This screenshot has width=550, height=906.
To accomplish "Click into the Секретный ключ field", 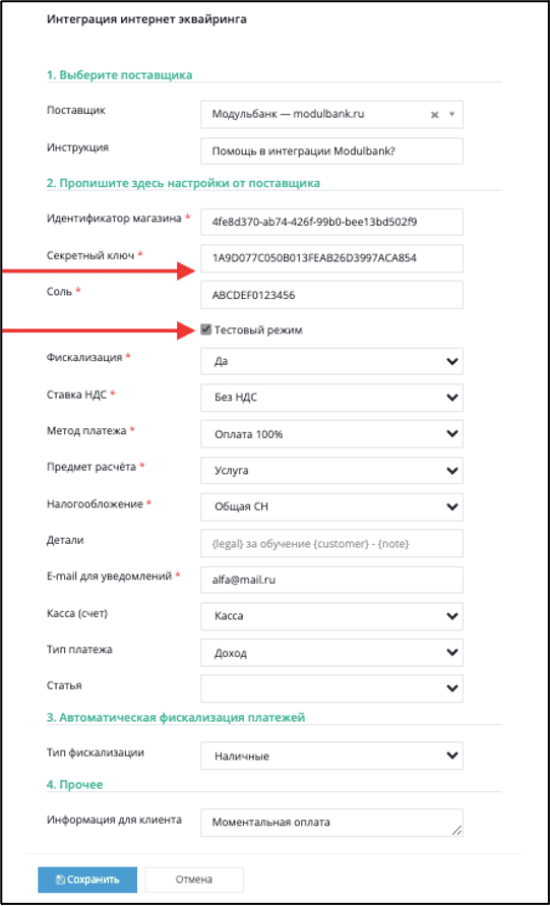I will pyautogui.click(x=332, y=258).
